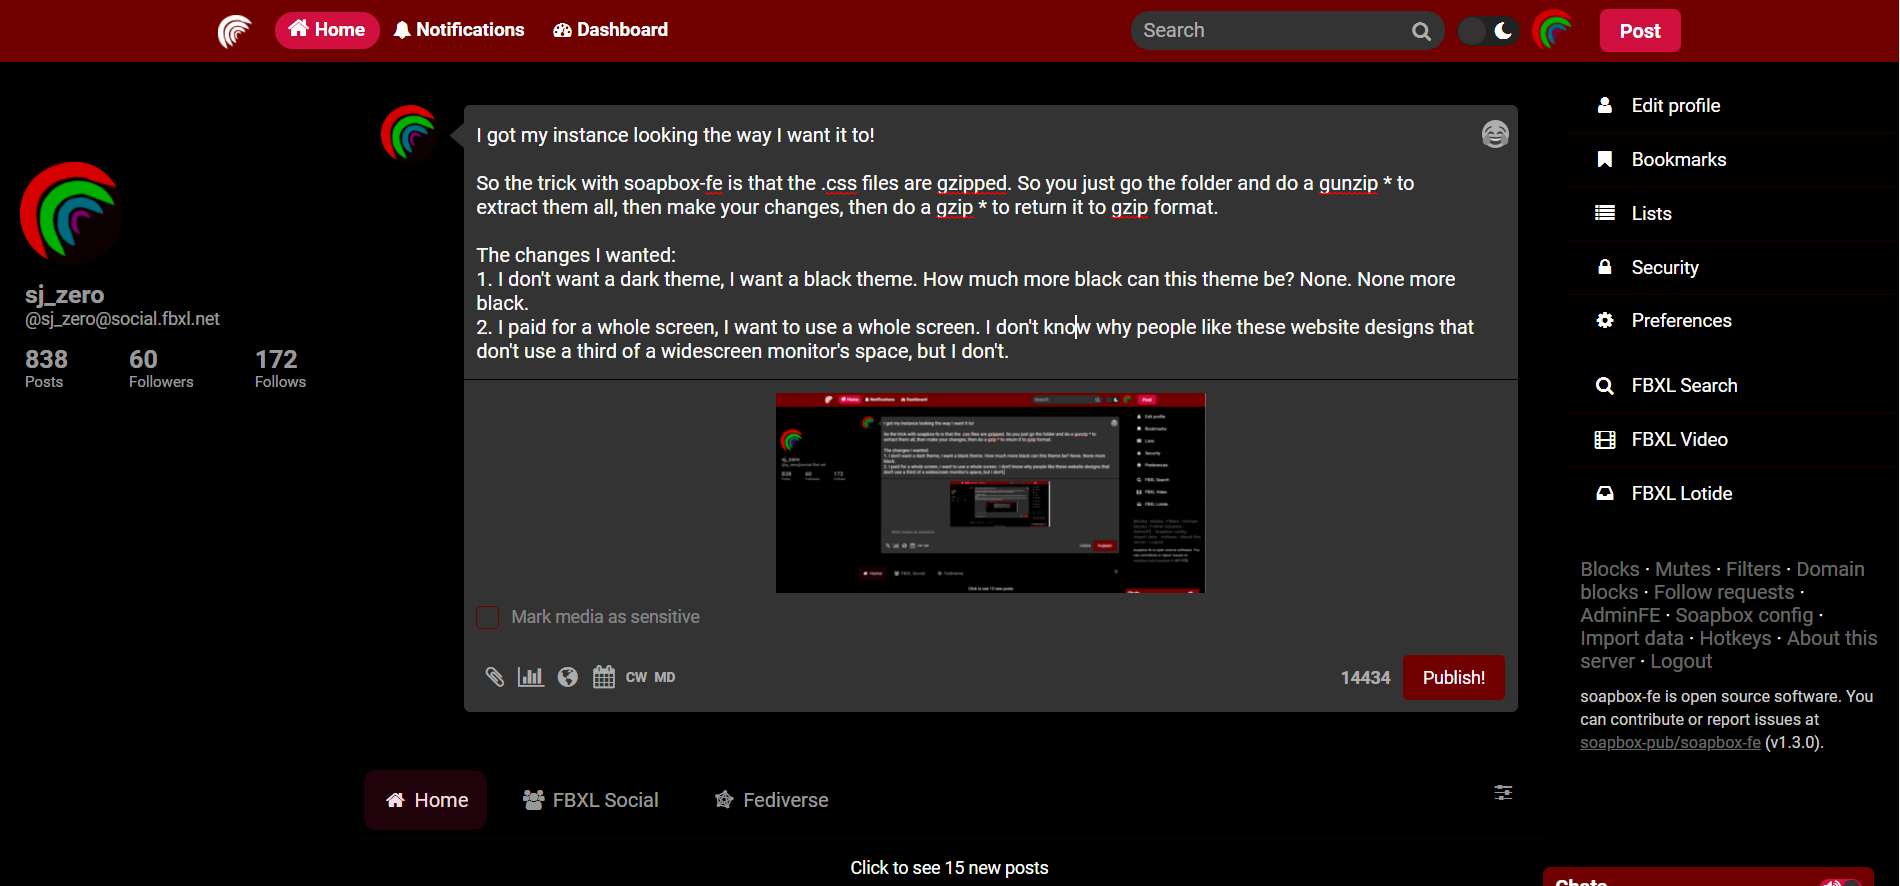Viewport: 1900px width, 886px height.
Task: Check Mark media as sensitive
Action: click(x=488, y=617)
